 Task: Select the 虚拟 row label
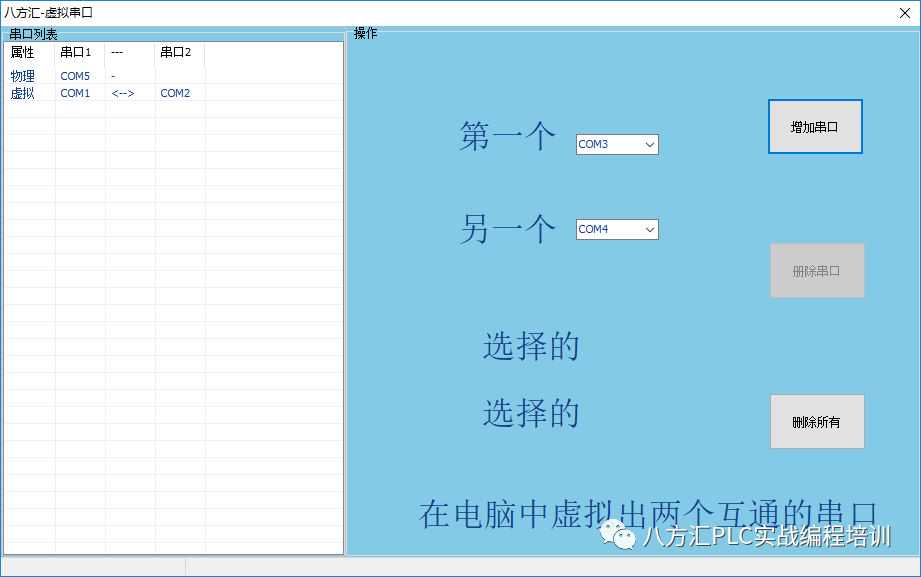[x=23, y=93]
